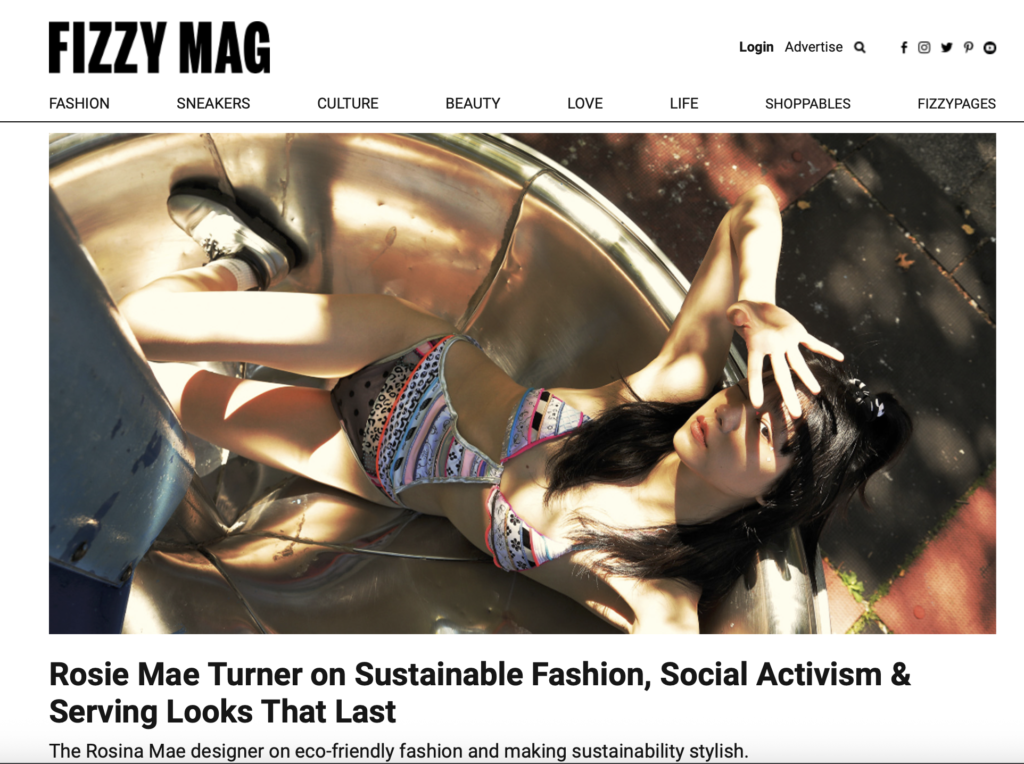Screen dimensions: 1024x764
Task: Open the Fizzypages menu item
Action: point(956,103)
